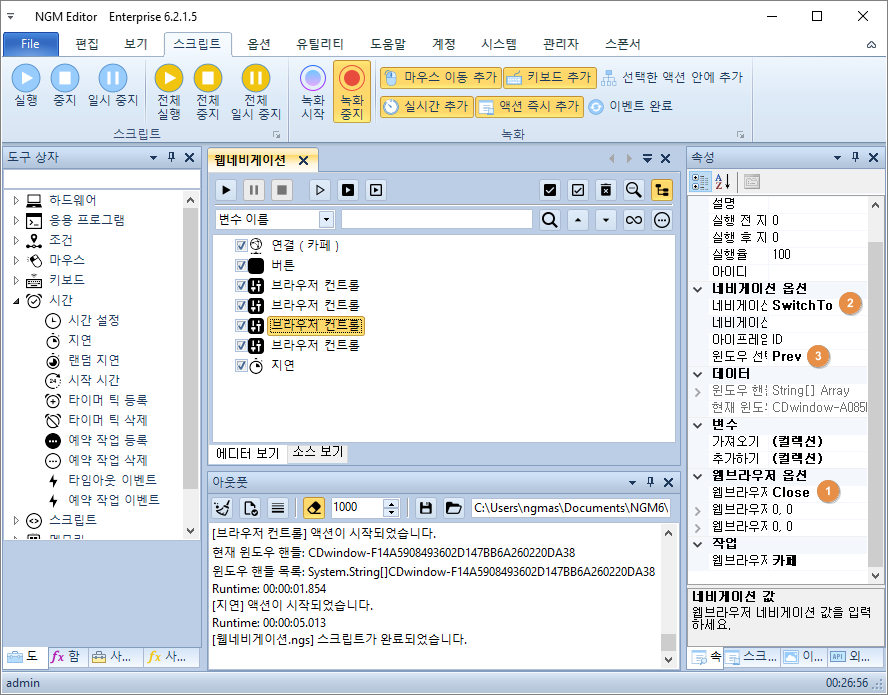Switch to 편집 ribbon tab
The height and width of the screenshot is (695, 888).
coord(87,44)
